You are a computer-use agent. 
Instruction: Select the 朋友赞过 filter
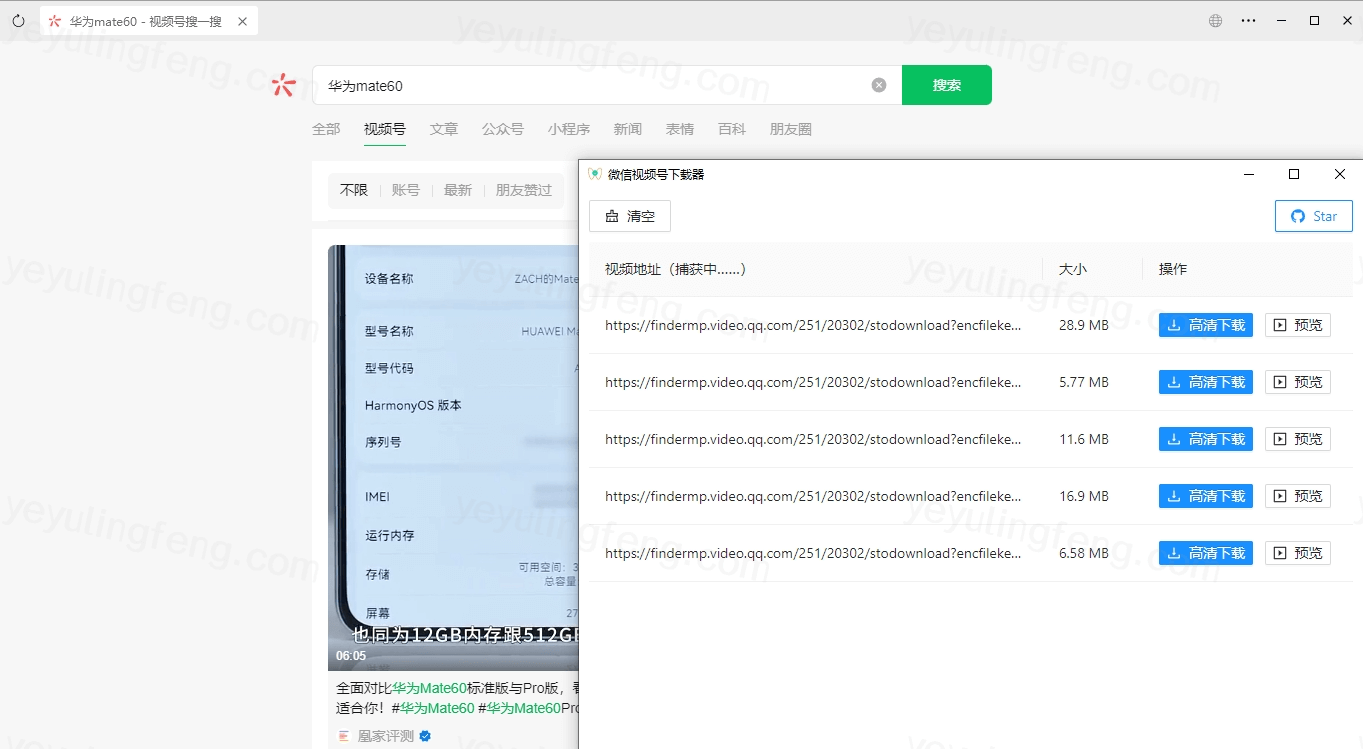point(524,190)
